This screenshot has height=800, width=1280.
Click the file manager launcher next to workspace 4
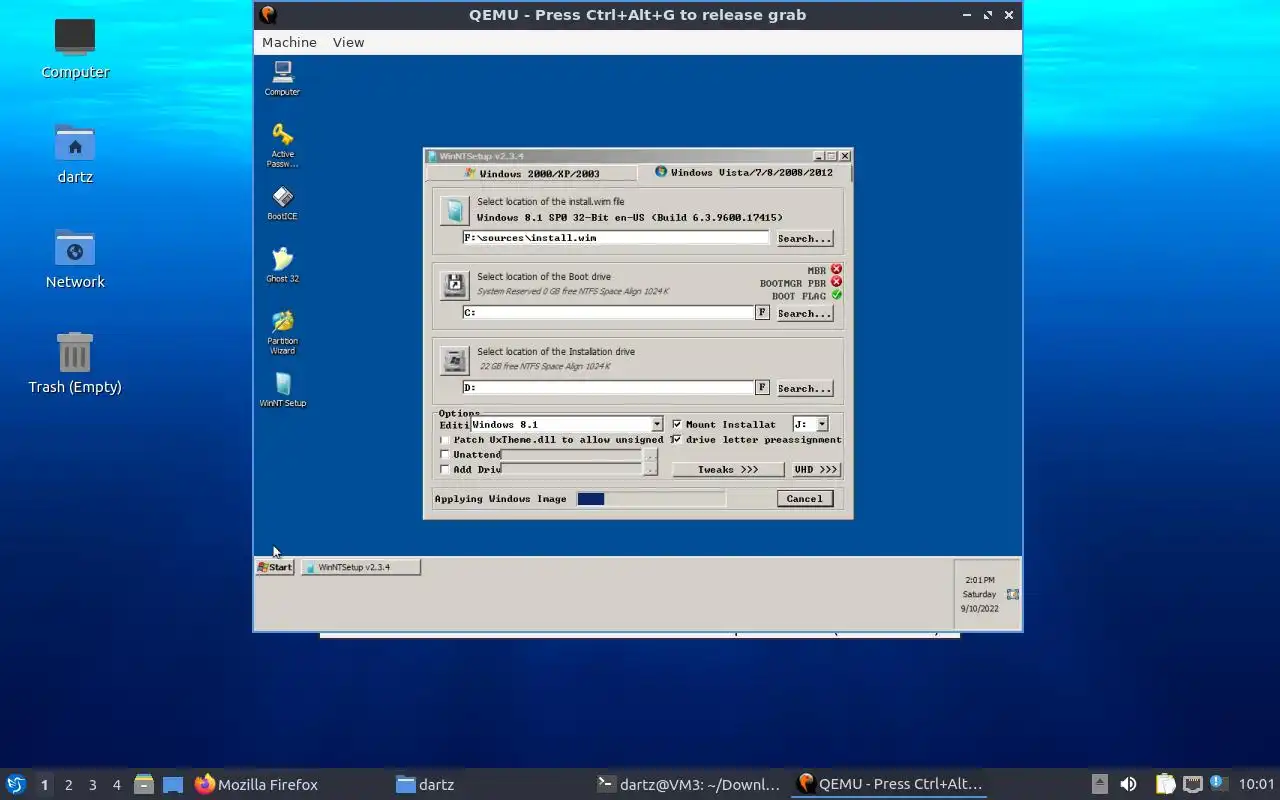[x=144, y=784]
